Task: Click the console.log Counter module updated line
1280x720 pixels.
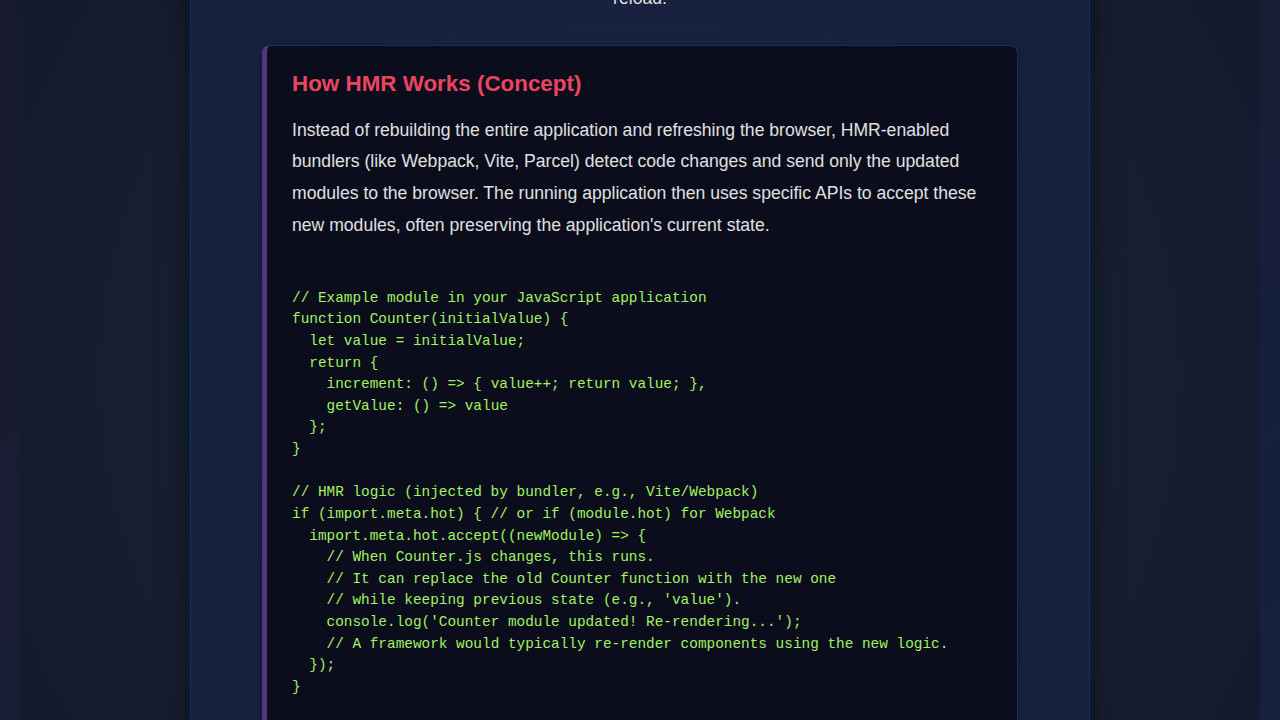Action: pos(563,621)
